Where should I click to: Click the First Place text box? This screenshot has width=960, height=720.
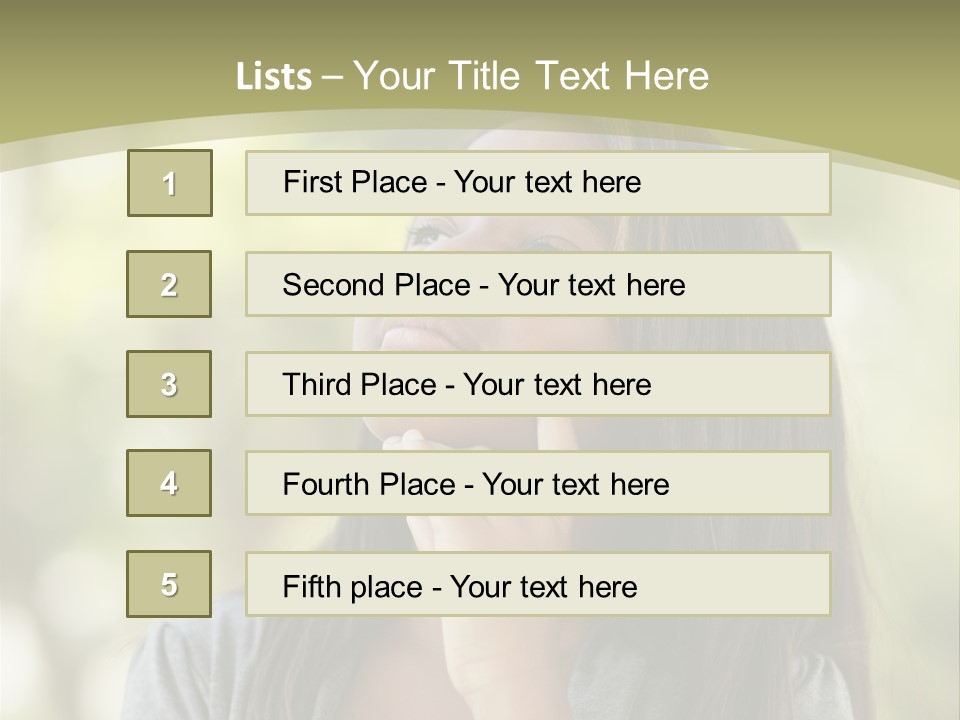tap(537, 183)
